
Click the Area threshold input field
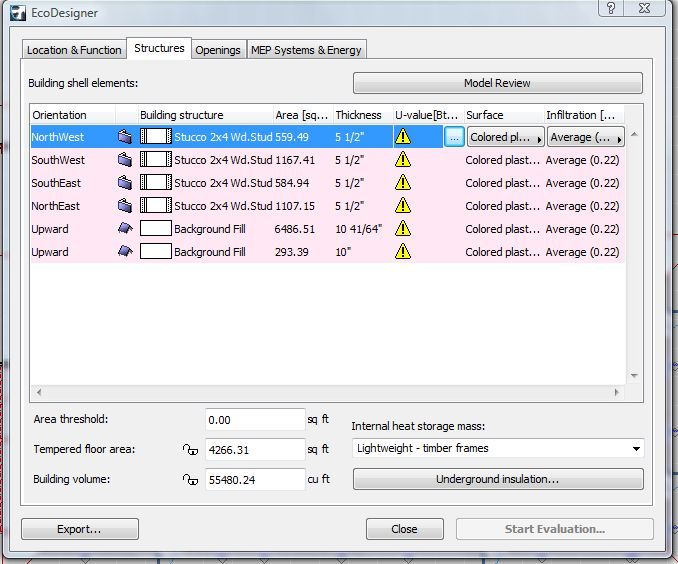[x=255, y=420]
